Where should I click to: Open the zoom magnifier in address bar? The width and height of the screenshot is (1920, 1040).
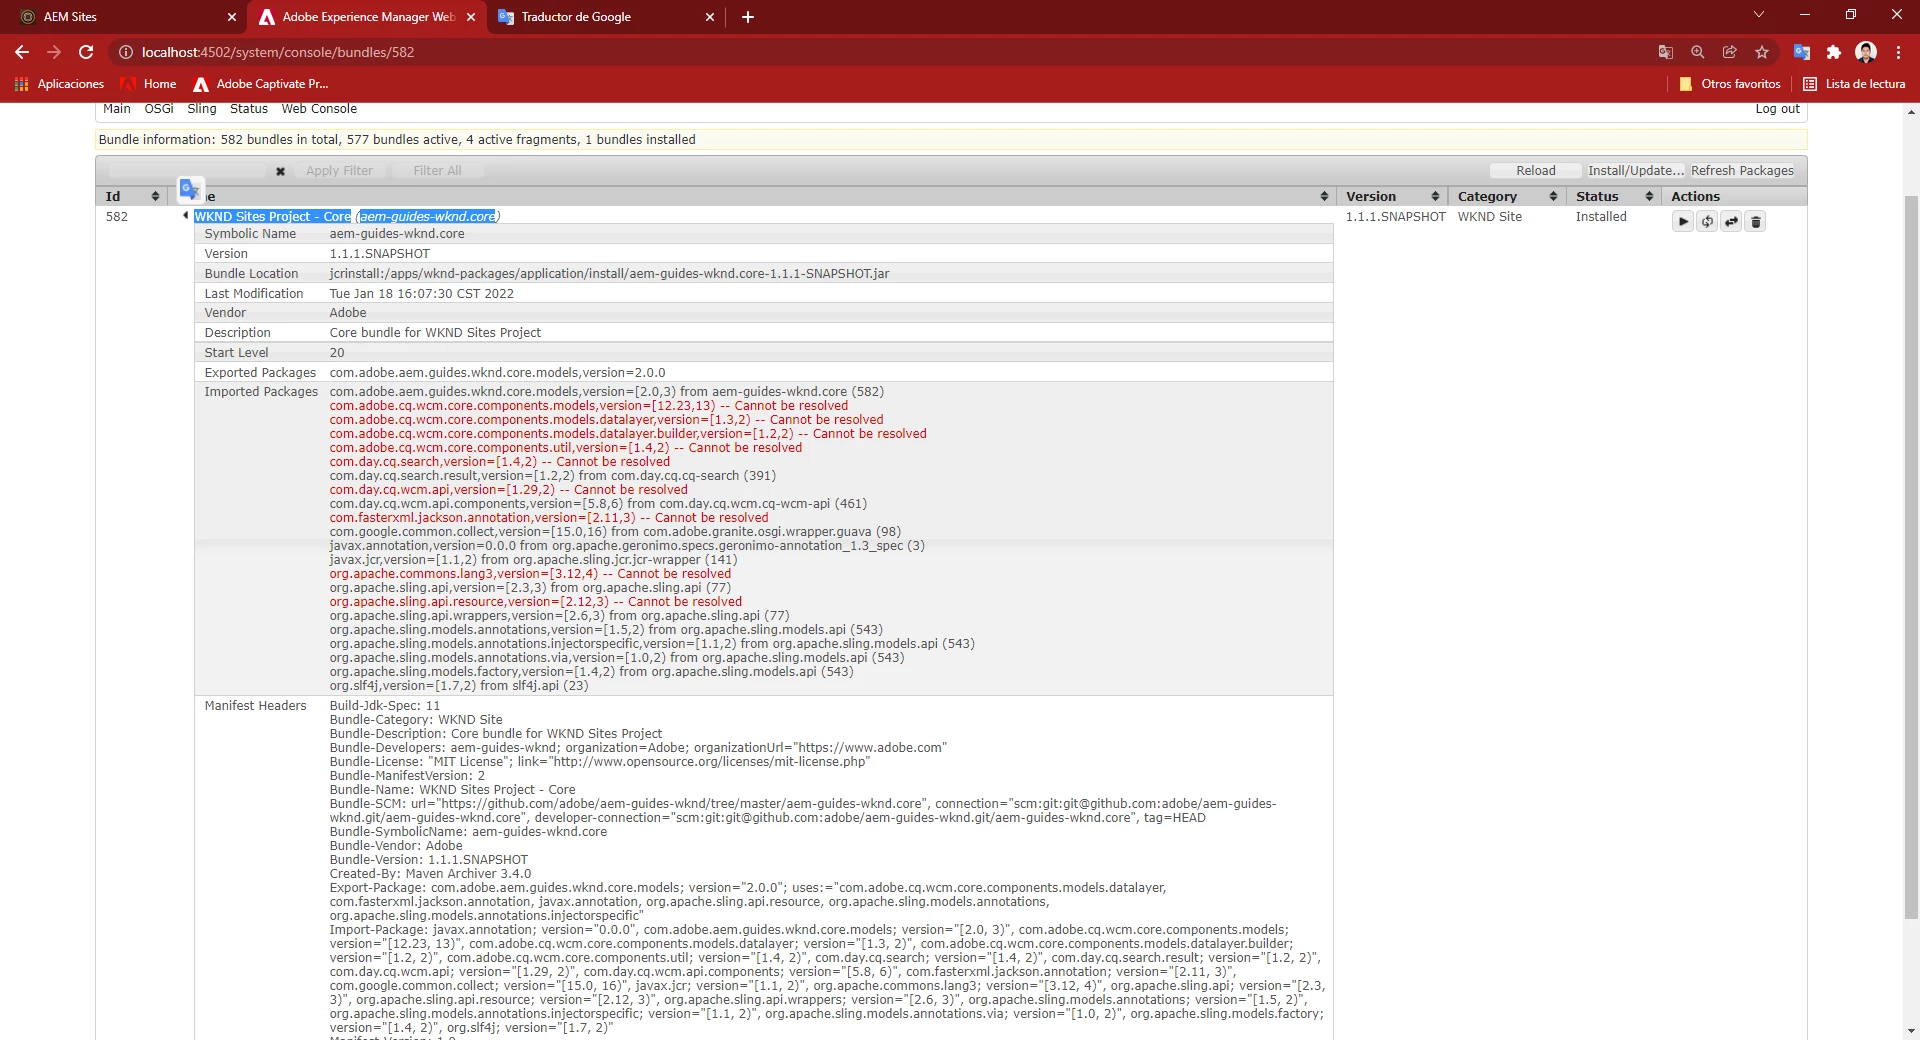[x=1697, y=52]
